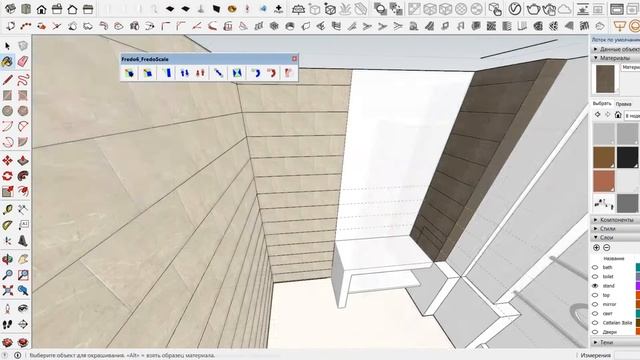Expand the Тени panel
The height and width of the screenshot is (360, 640).
[616, 342]
